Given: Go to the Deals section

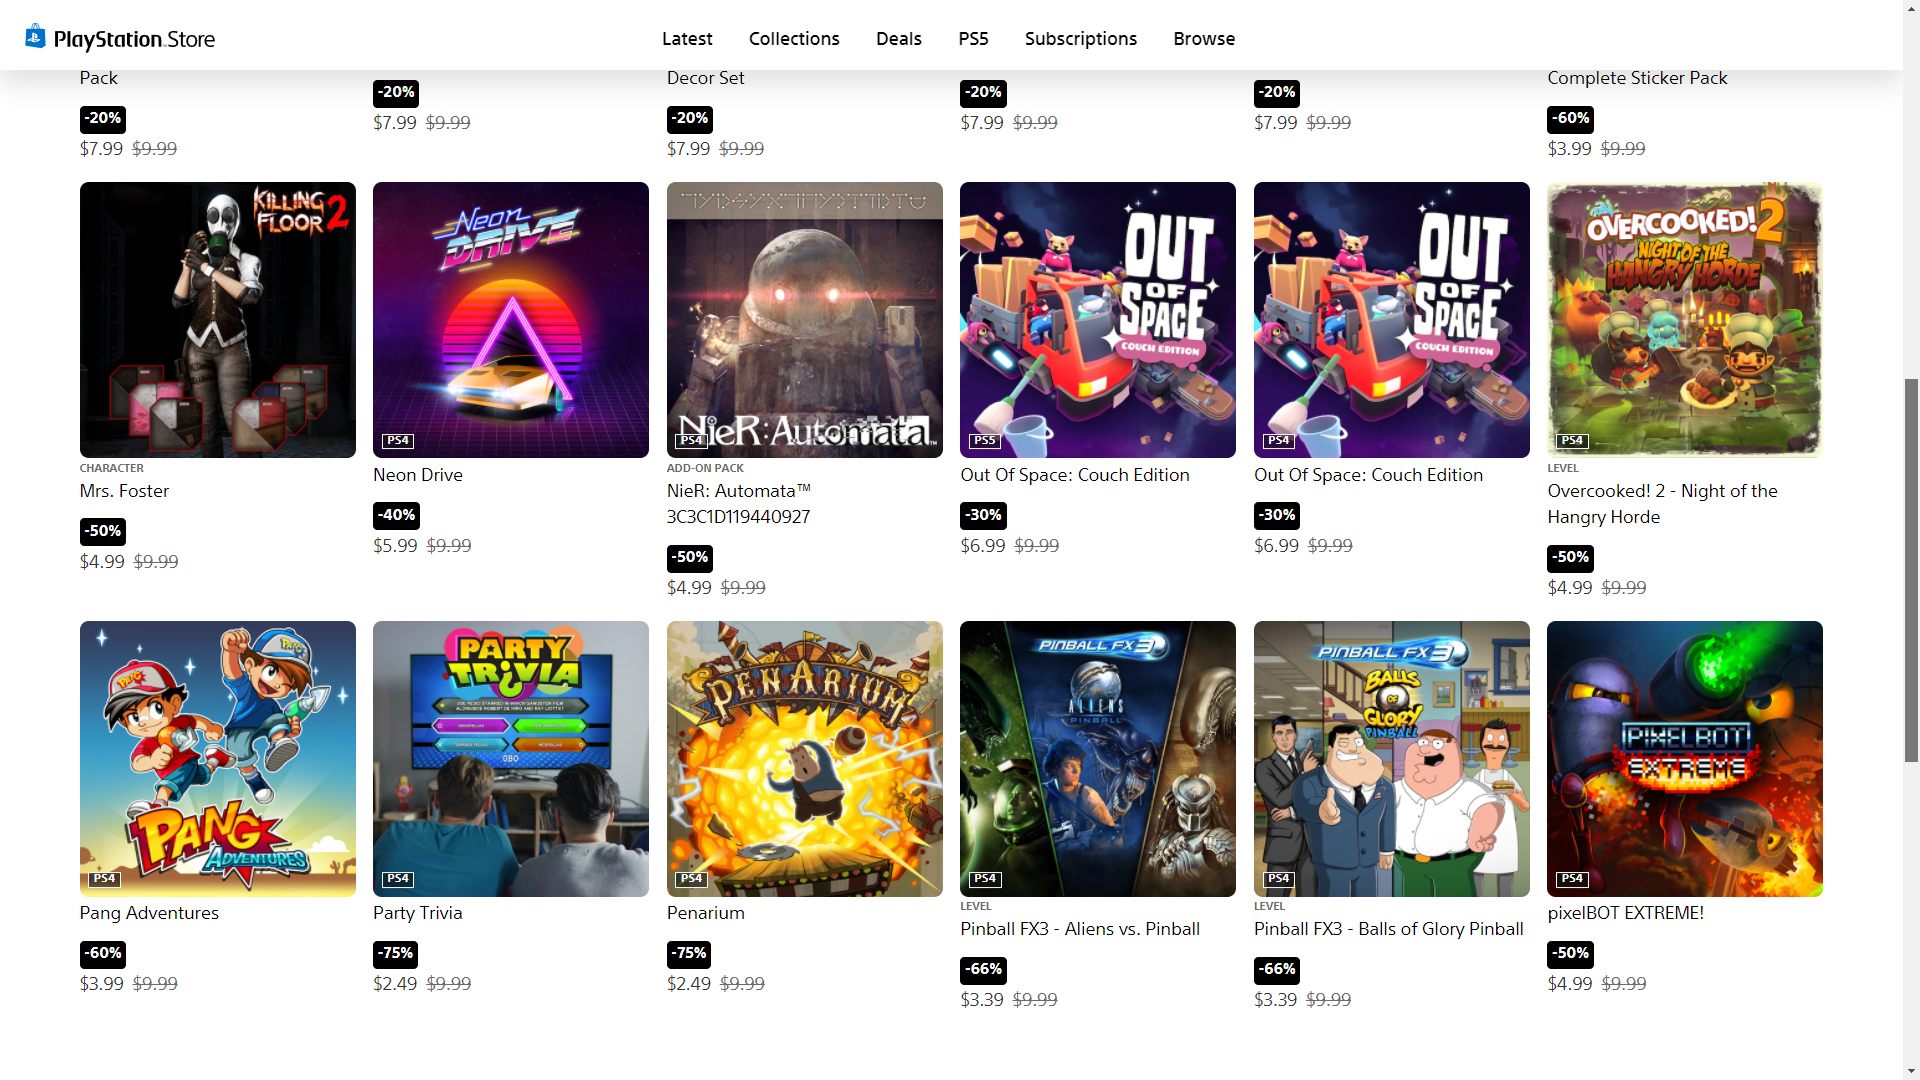Looking at the screenshot, I should pyautogui.click(x=898, y=39).
